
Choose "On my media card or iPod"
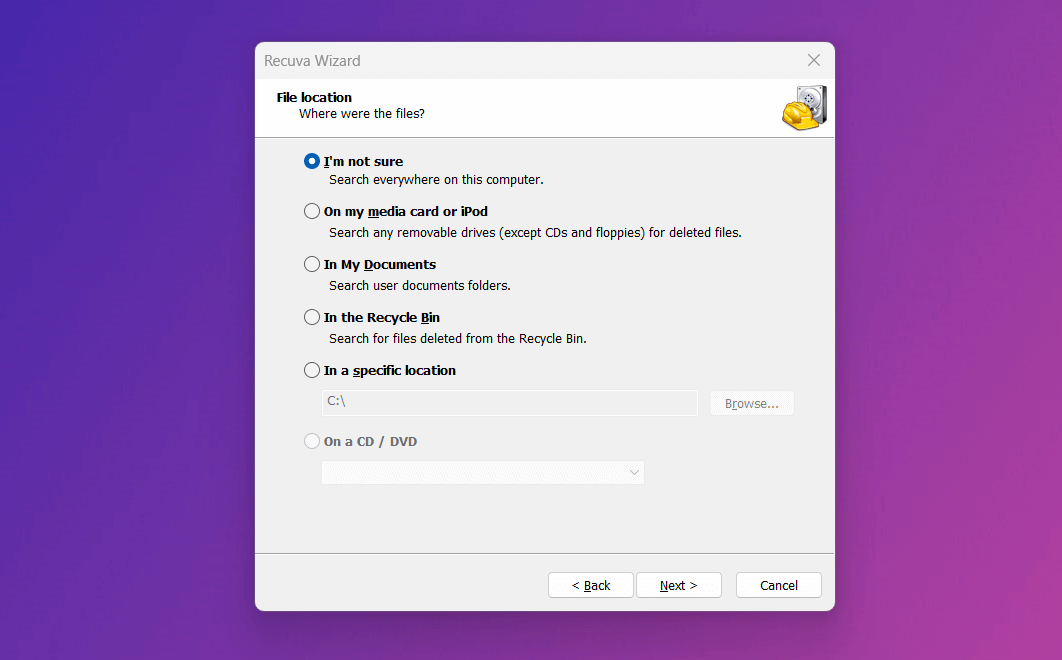click(x=312, y=211)
